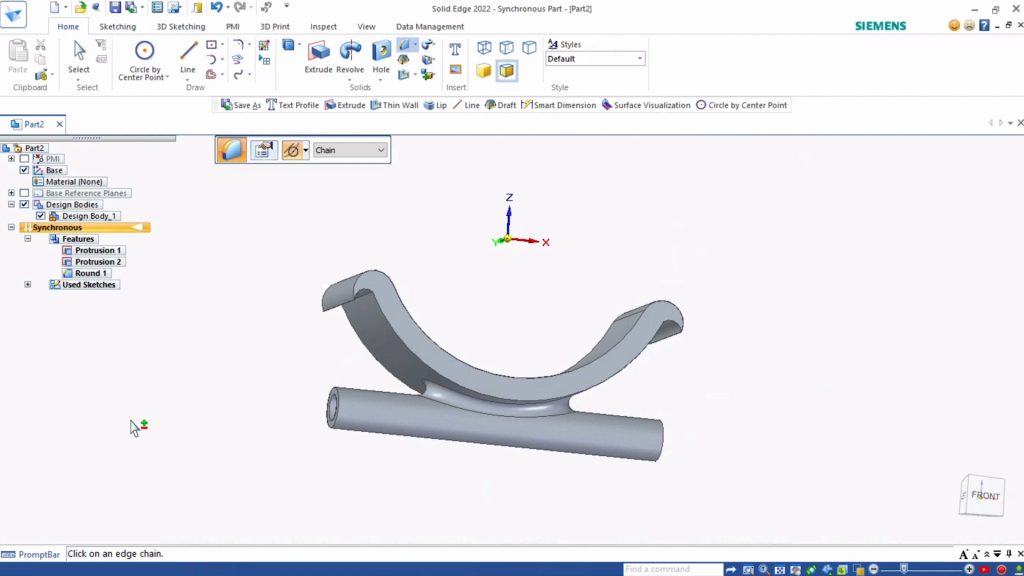1024x576 pixels.
Task: Collapse the Design Bodies node
Action: click(11, 204)
